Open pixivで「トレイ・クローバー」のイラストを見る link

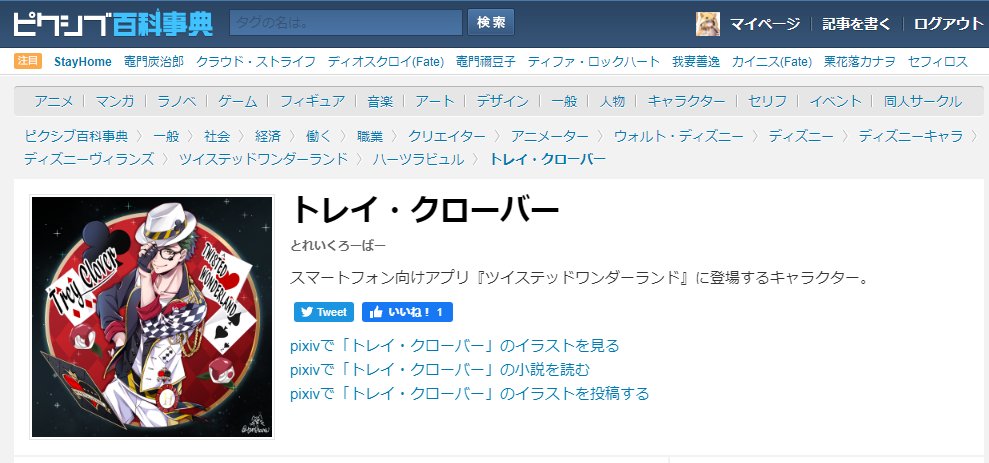(x=455, y=346)
